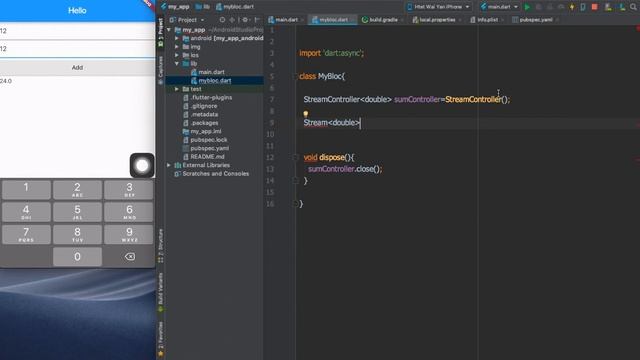Switch to the main.dart editor tab
This screenshot has height=360, width=640.
coord(286,20)
